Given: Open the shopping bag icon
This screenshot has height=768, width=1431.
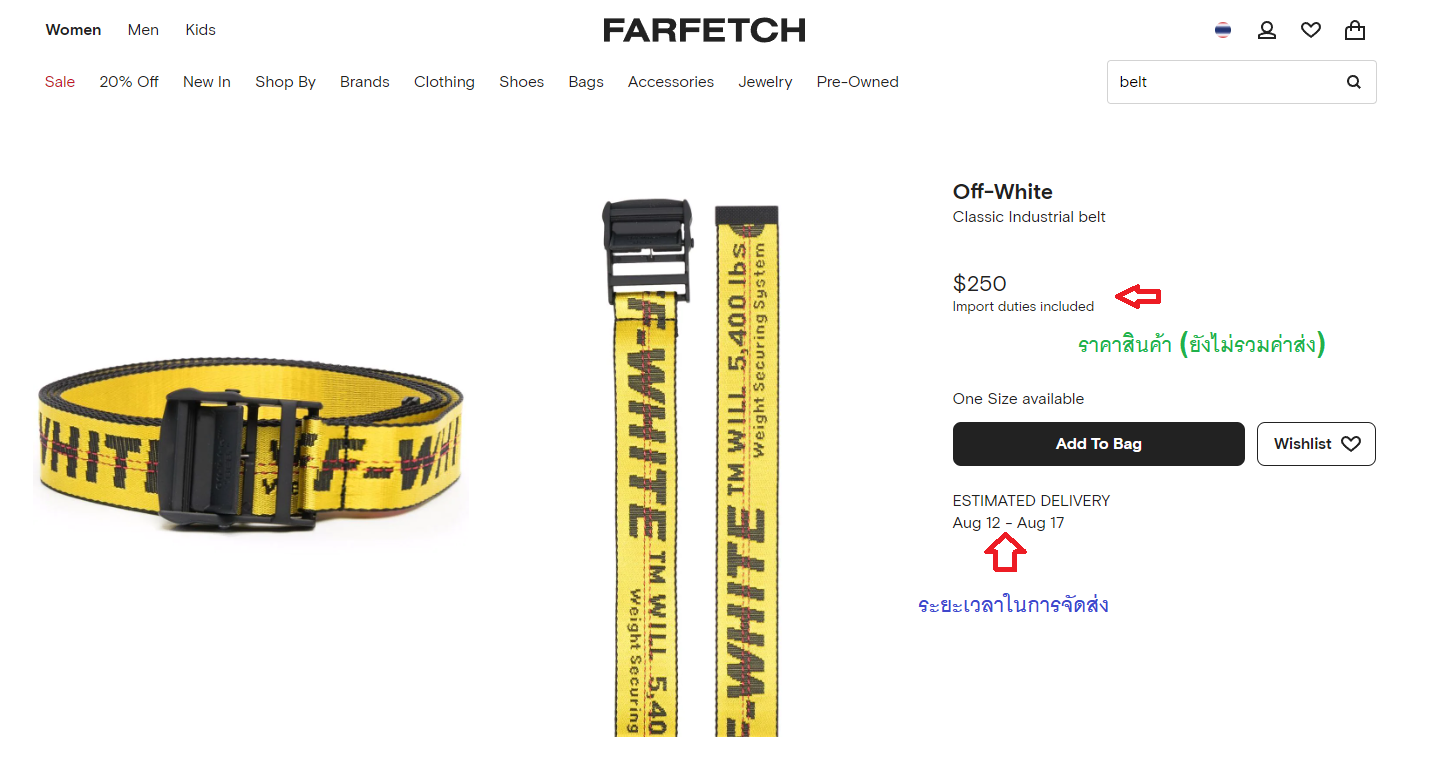Looking at the screenshot, I should tap(1355, 30).
